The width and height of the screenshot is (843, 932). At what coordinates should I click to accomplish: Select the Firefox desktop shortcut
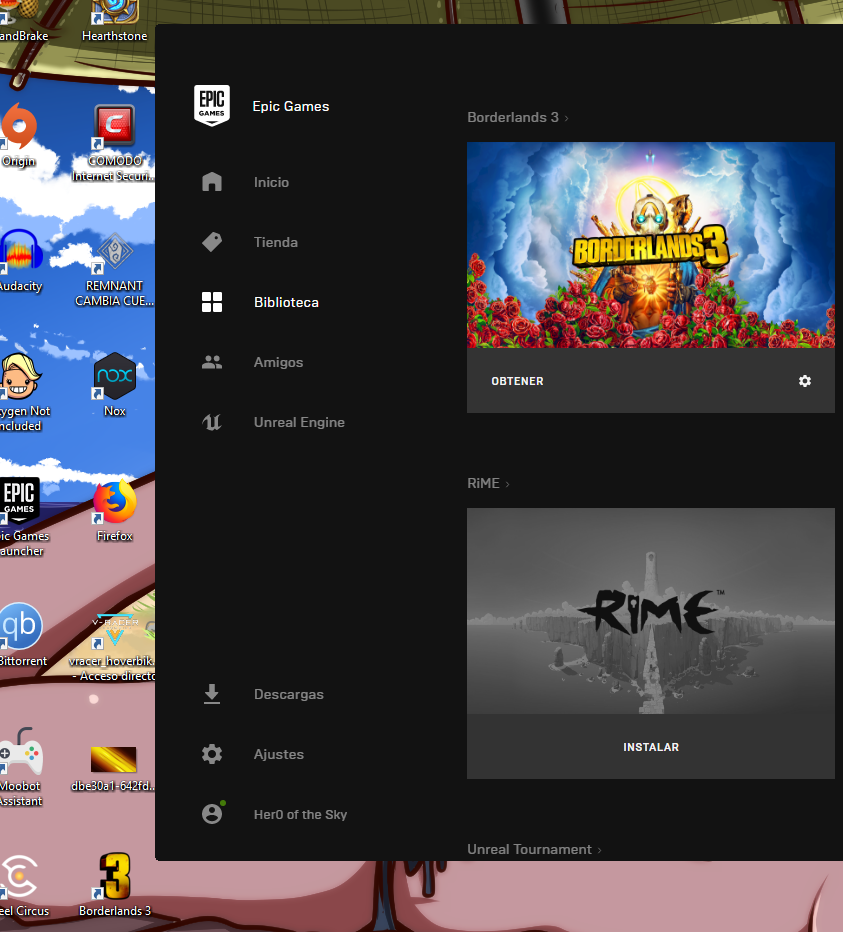coord(114,510)
